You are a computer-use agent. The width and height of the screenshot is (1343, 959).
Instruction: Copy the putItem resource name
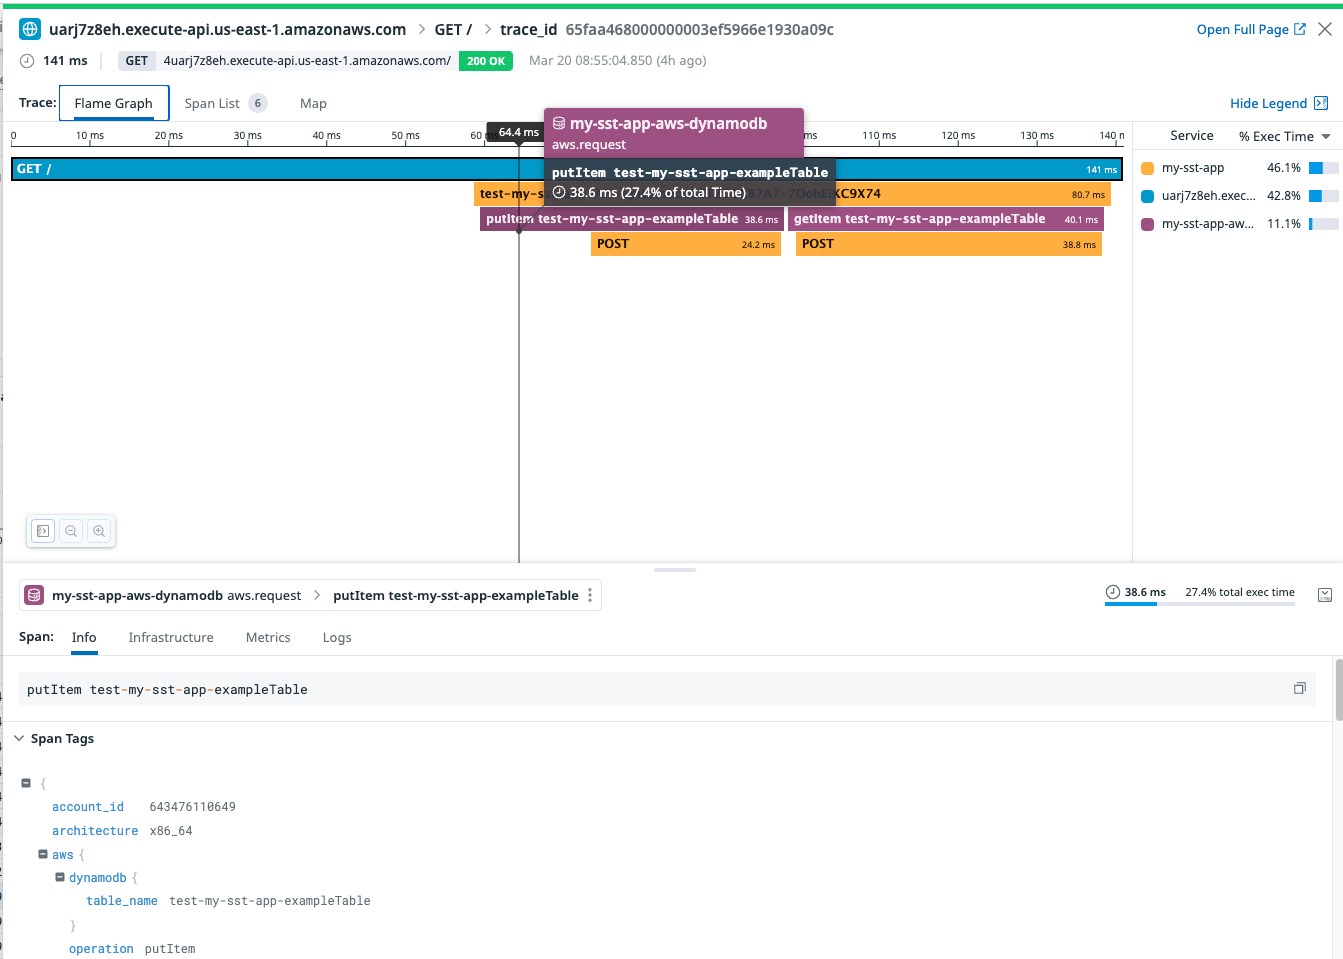click(1300, 688)
